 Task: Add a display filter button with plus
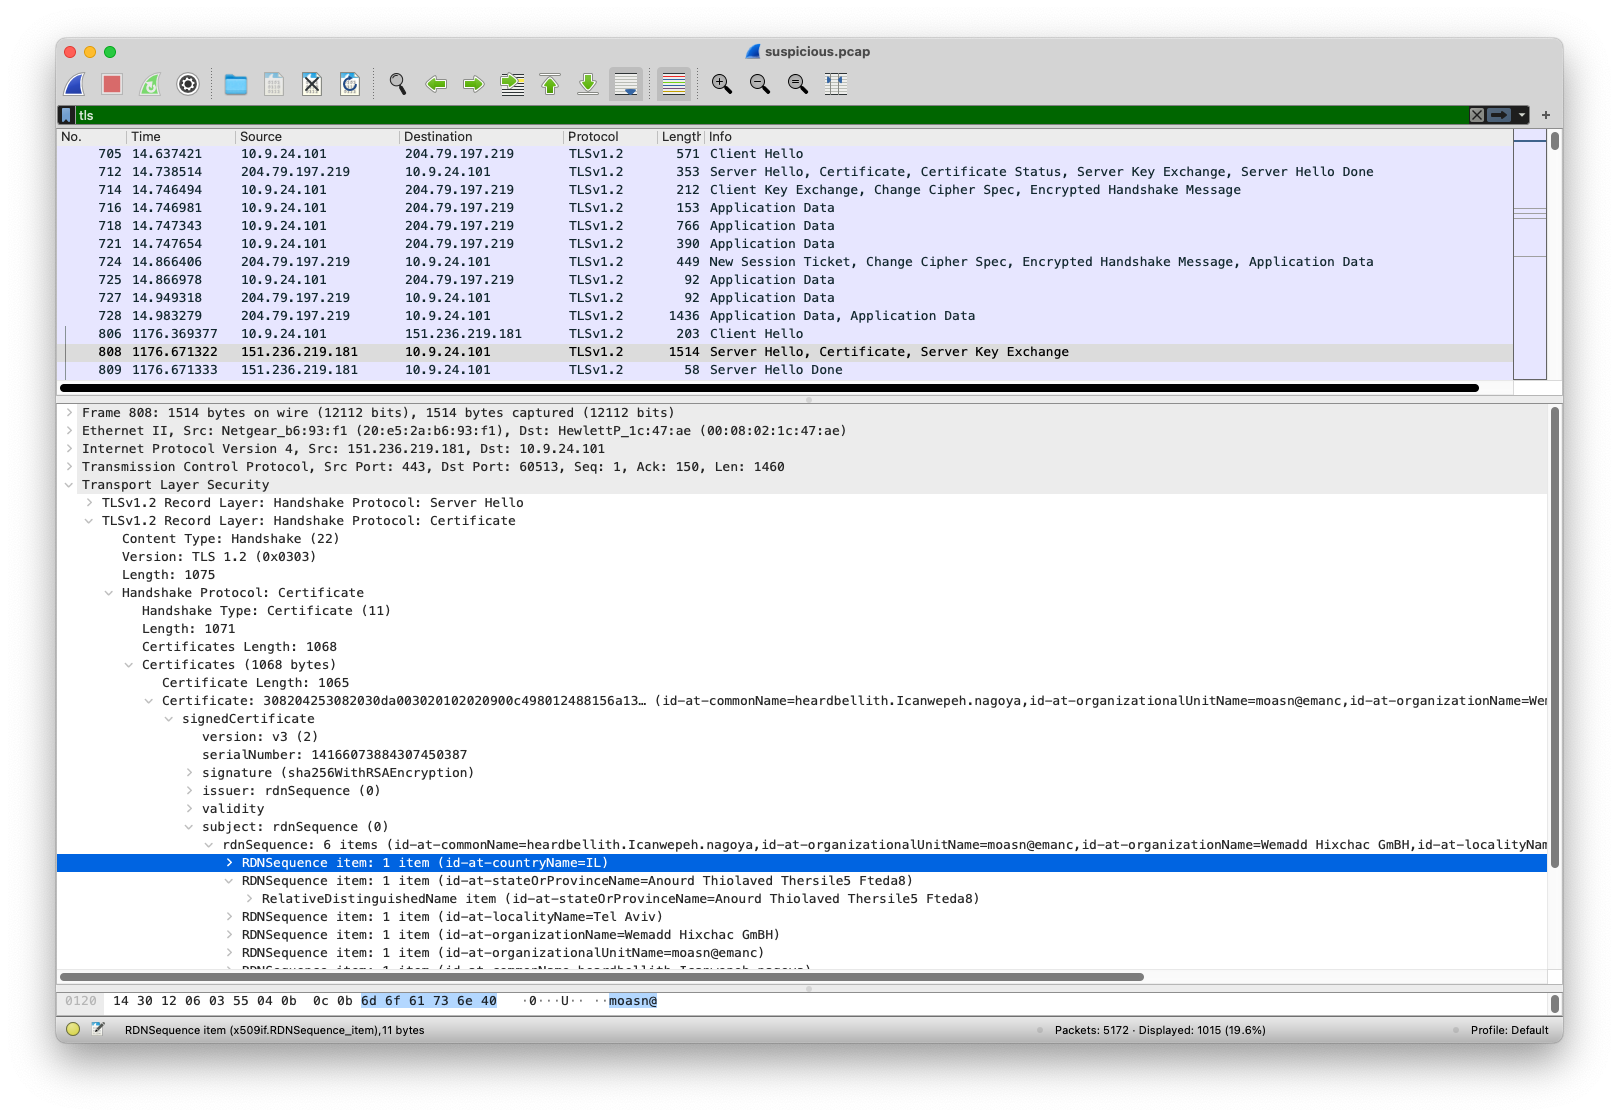click(x=1546, y=115)
